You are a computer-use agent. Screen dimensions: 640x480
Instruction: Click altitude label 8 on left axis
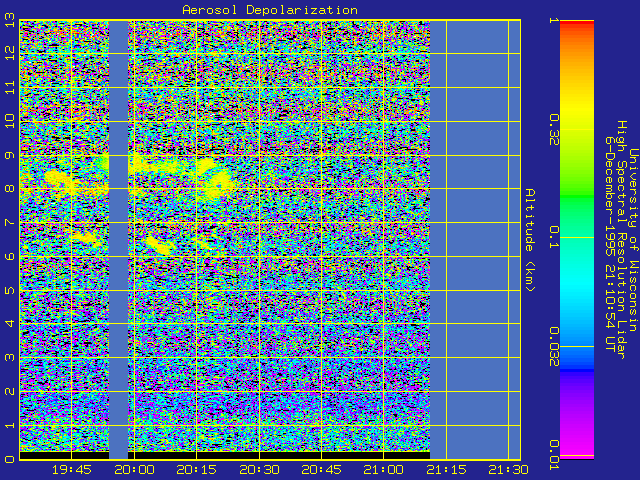[x=9, y=189]
